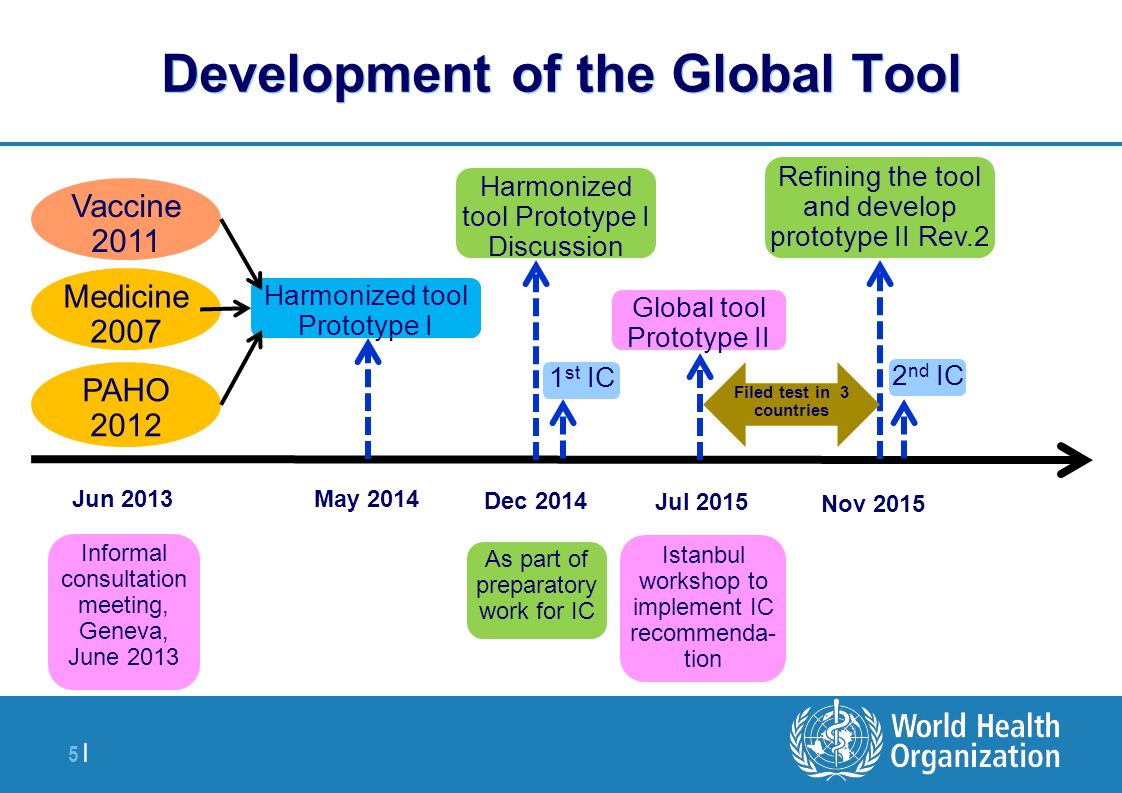Click the short dashed arrow below '2nd IC'
Viewport: 1122px width, 793px height.
[x=904, y=429]
